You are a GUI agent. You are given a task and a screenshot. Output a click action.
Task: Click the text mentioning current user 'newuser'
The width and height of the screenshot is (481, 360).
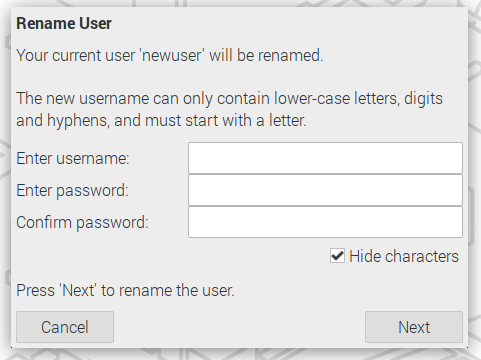point(170,55)
